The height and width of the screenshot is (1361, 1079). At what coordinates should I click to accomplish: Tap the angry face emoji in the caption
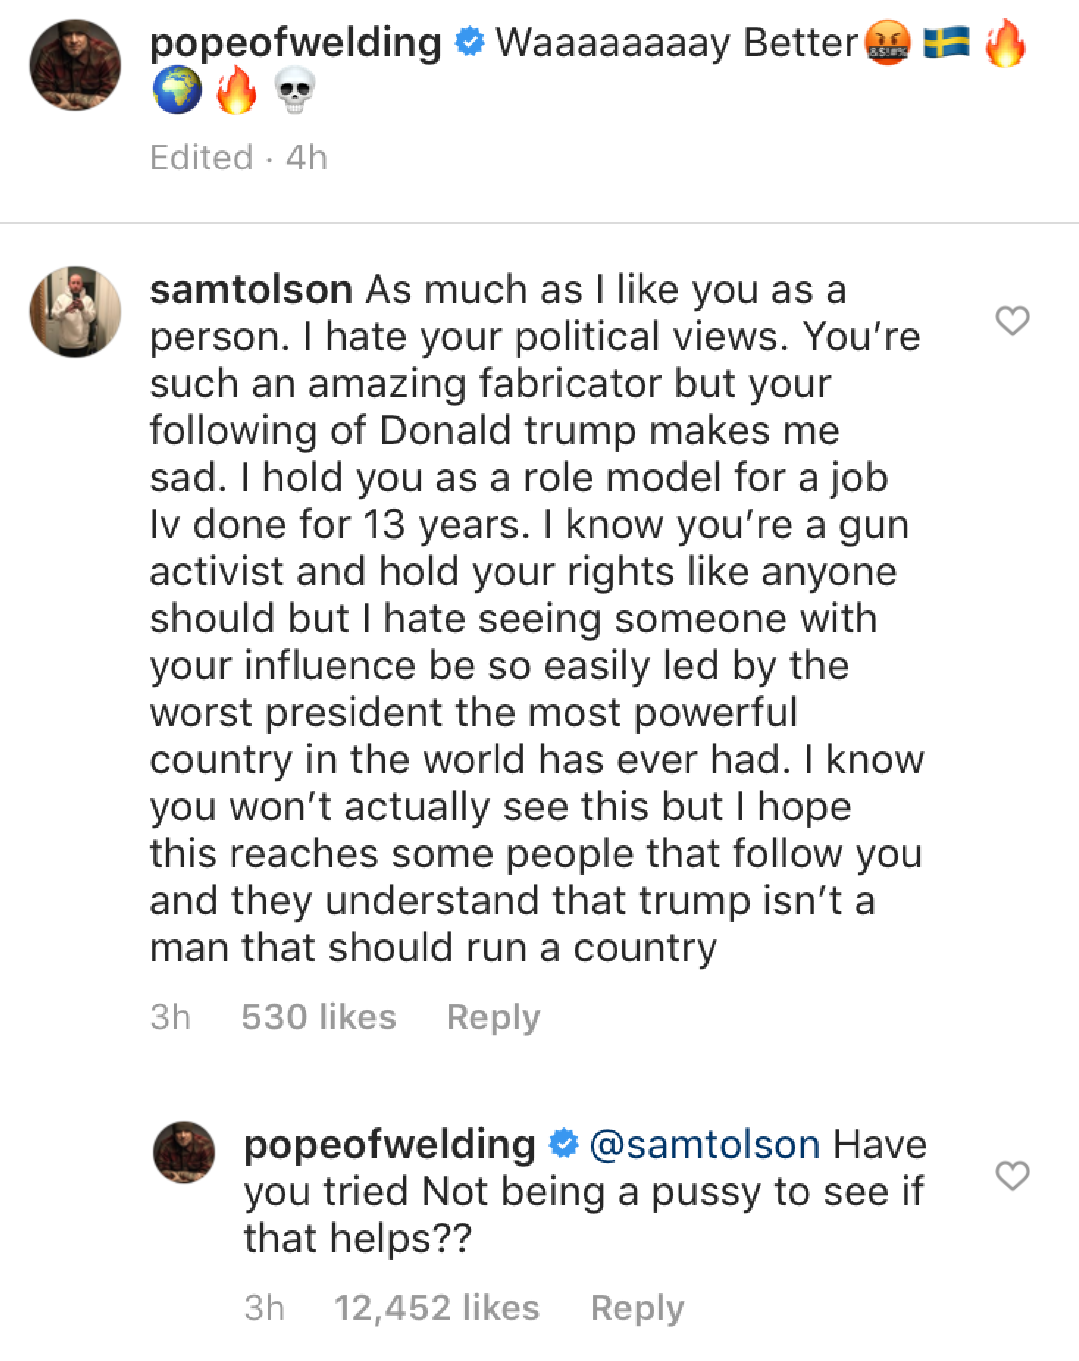click(887, 44)
